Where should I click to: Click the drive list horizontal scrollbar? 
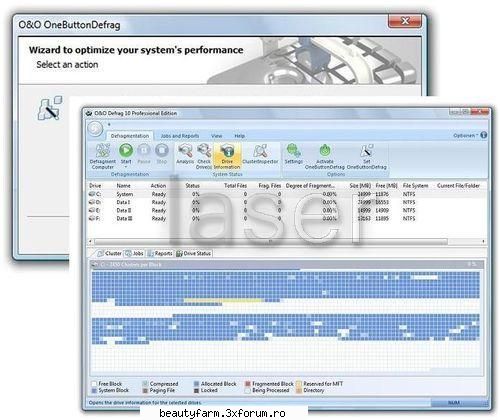click(271, 241)
